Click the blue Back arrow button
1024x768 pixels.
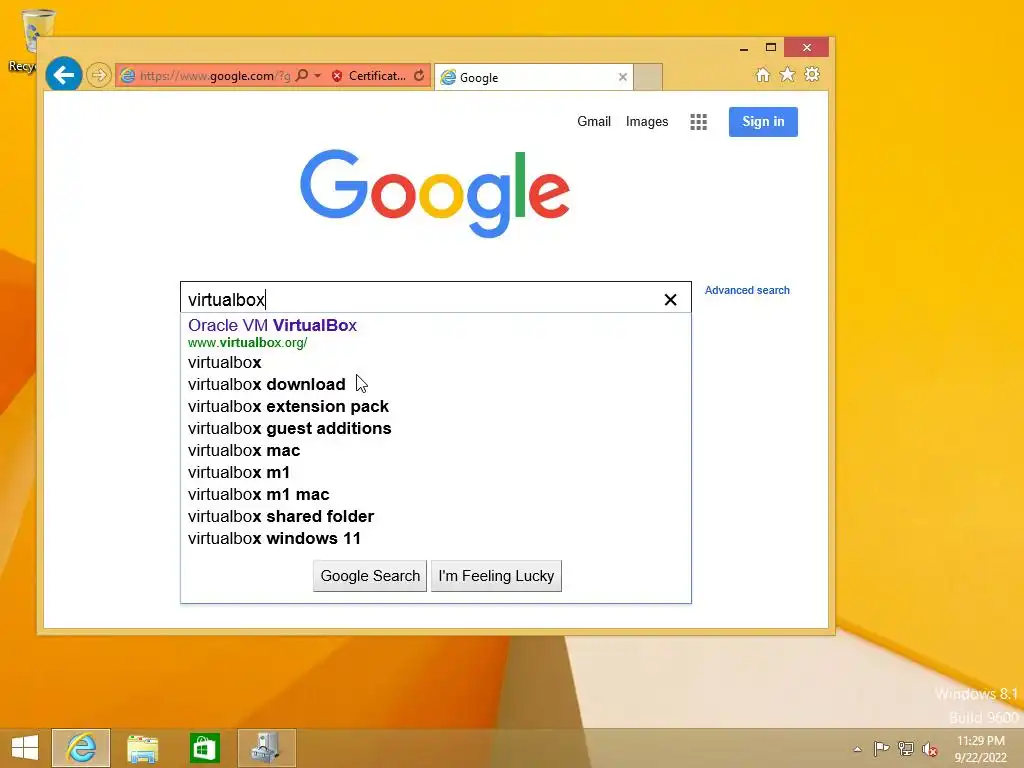63,75
